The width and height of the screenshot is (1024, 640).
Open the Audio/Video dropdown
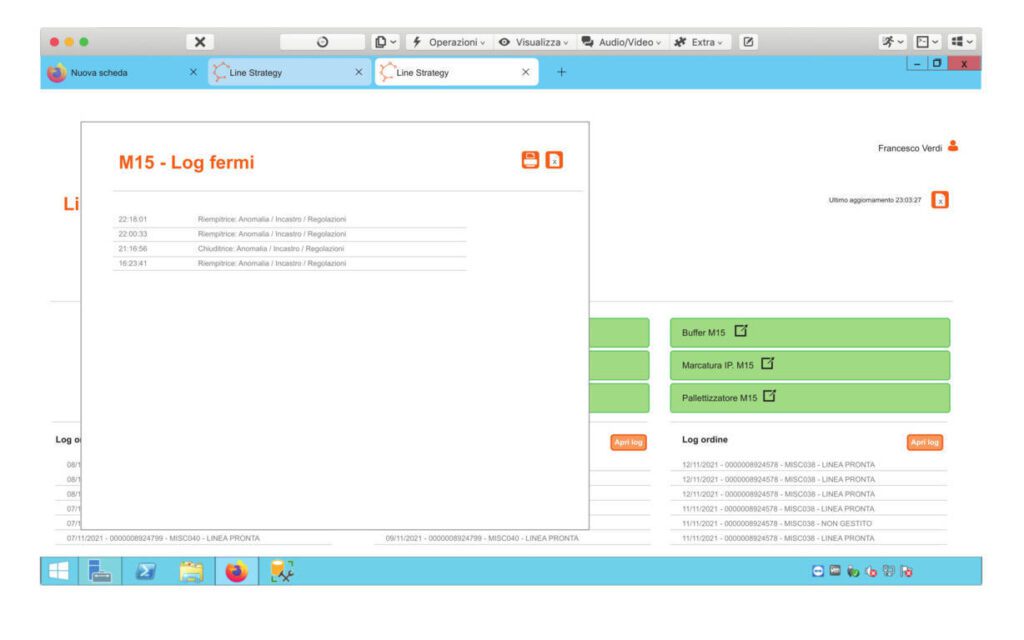coord(625,42)
